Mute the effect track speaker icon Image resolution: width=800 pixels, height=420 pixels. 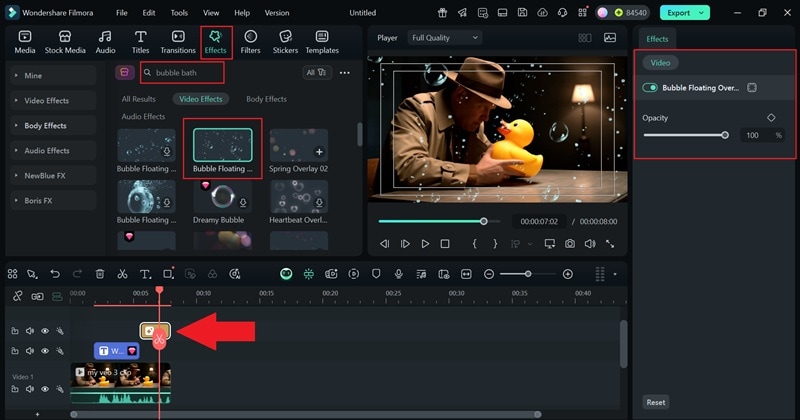coord(30,331)
